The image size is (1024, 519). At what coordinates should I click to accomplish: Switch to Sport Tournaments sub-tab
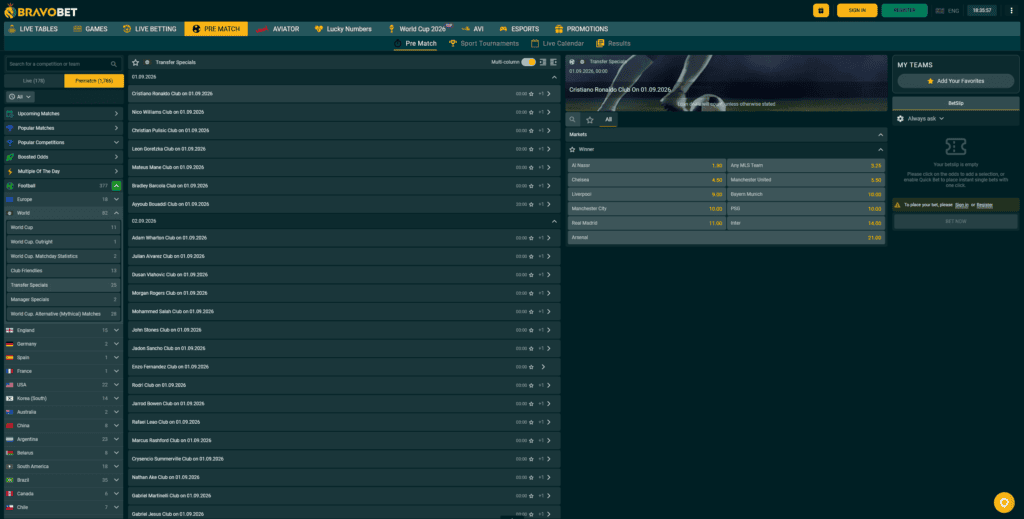[x=484, y=44]
